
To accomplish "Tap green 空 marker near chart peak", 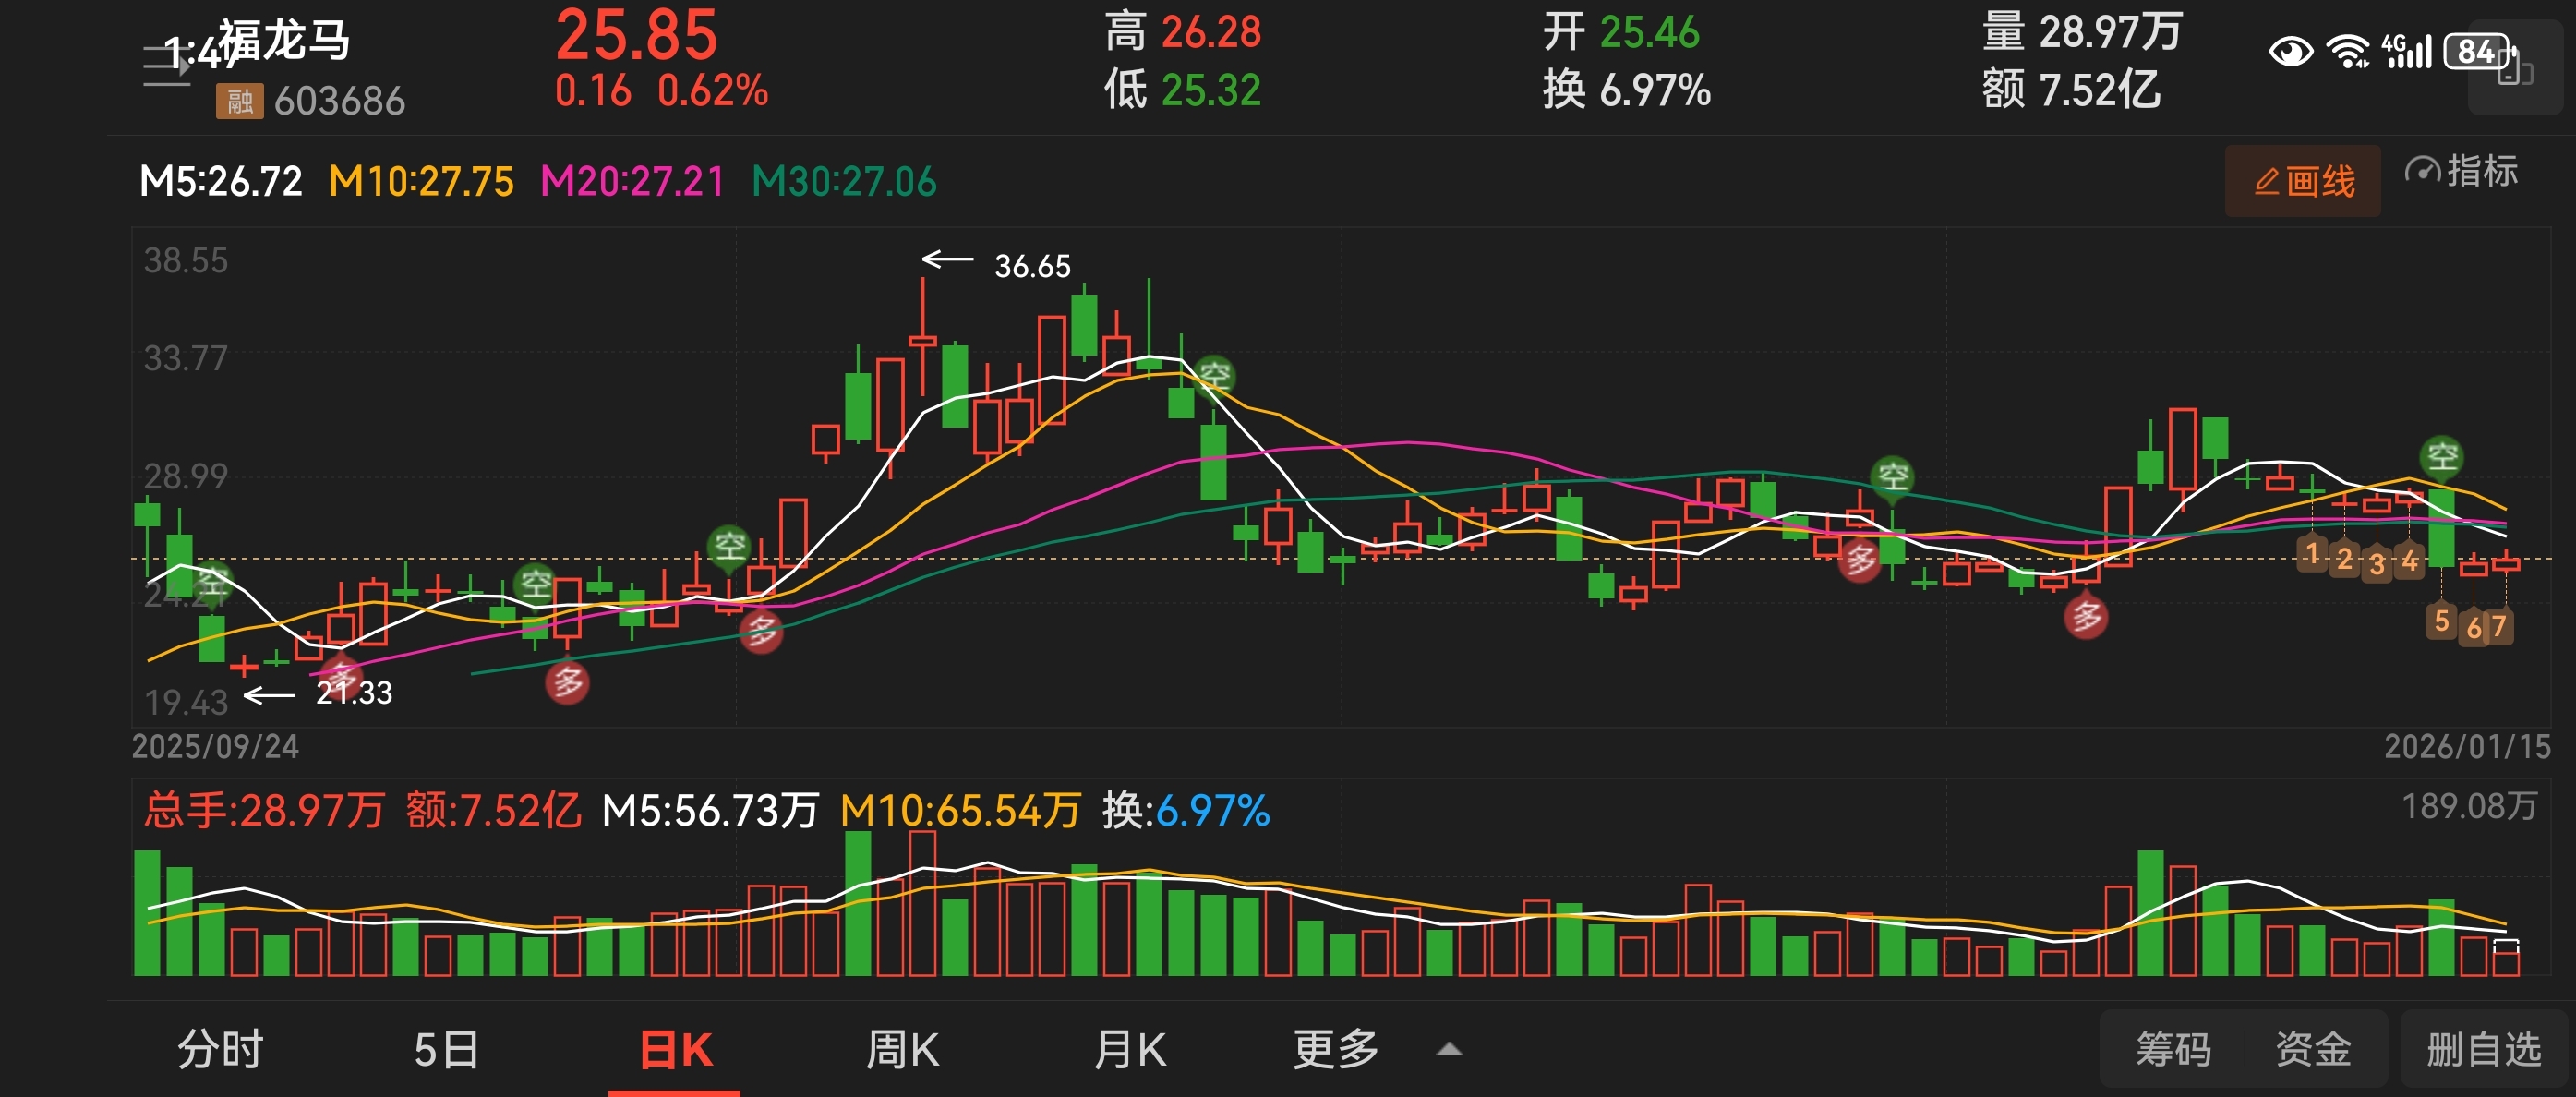I will pos(1215,376).
